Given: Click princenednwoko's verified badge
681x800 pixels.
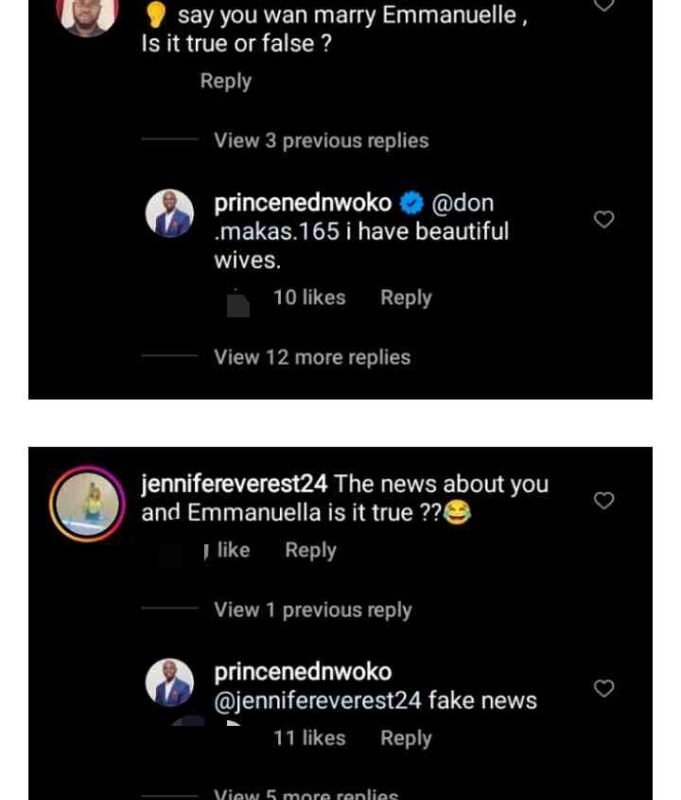Looking at the screenshot, I should (411, 203).
